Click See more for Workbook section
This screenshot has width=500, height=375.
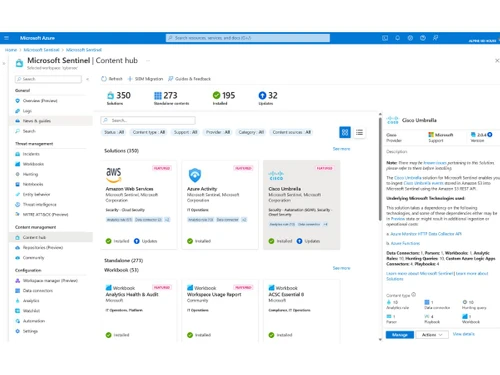(341, 268)
